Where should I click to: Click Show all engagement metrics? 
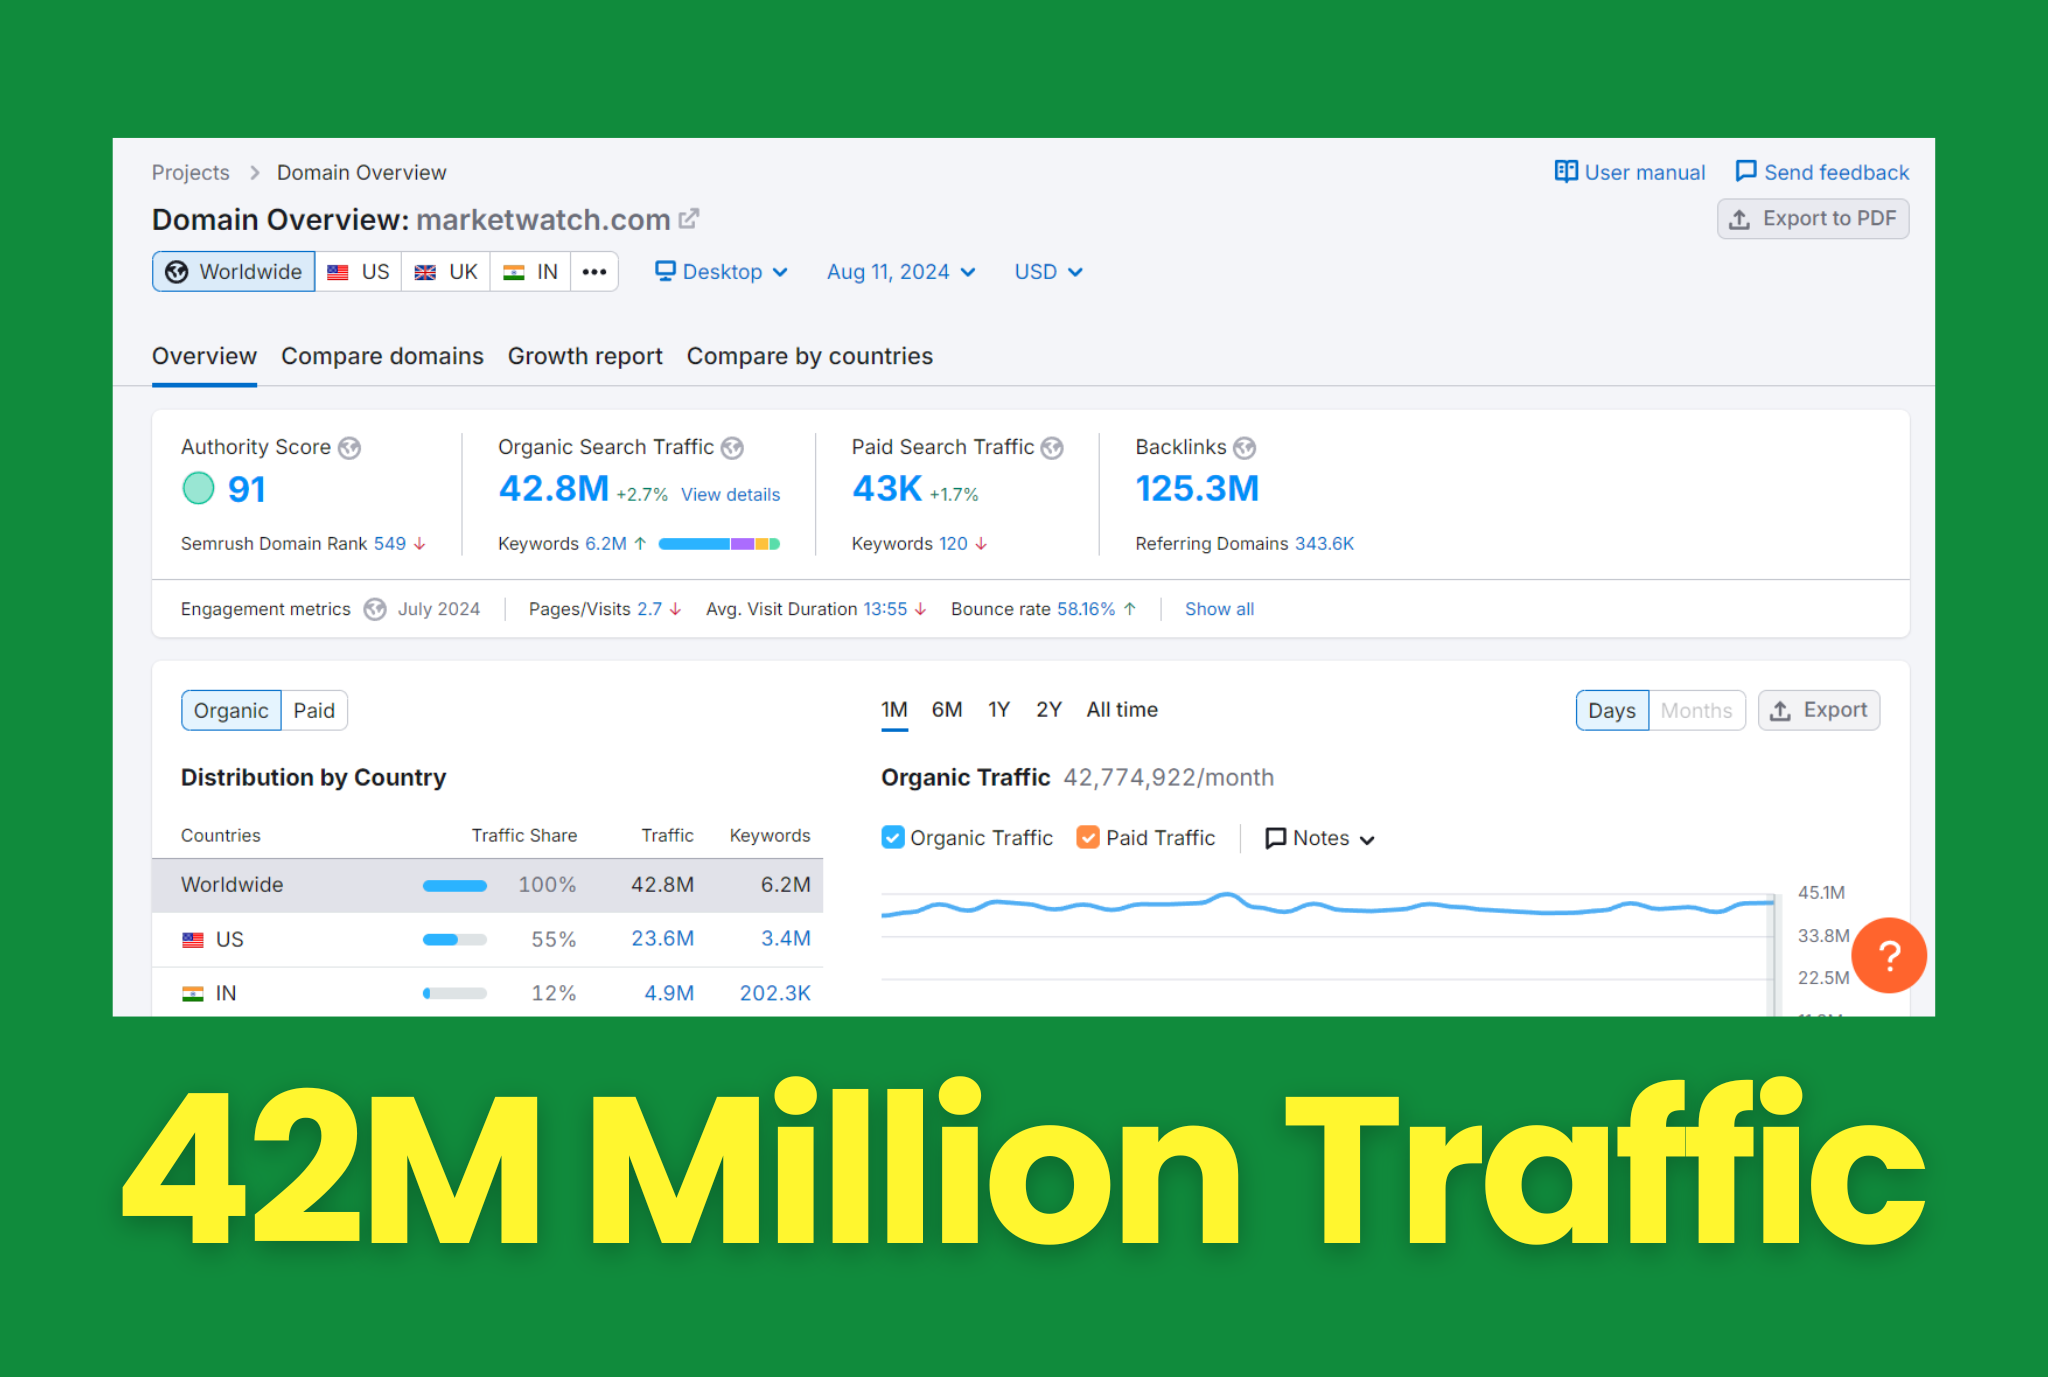1219,609
